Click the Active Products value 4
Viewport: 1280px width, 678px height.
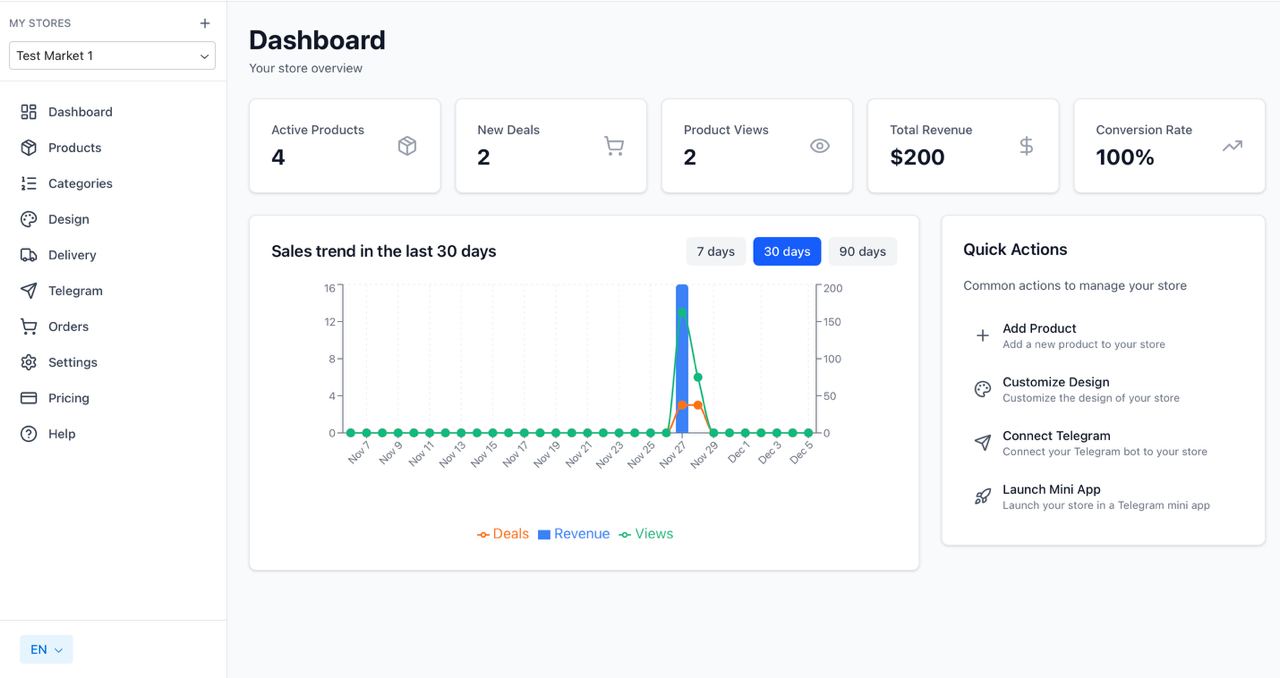(x=278, y=157)
